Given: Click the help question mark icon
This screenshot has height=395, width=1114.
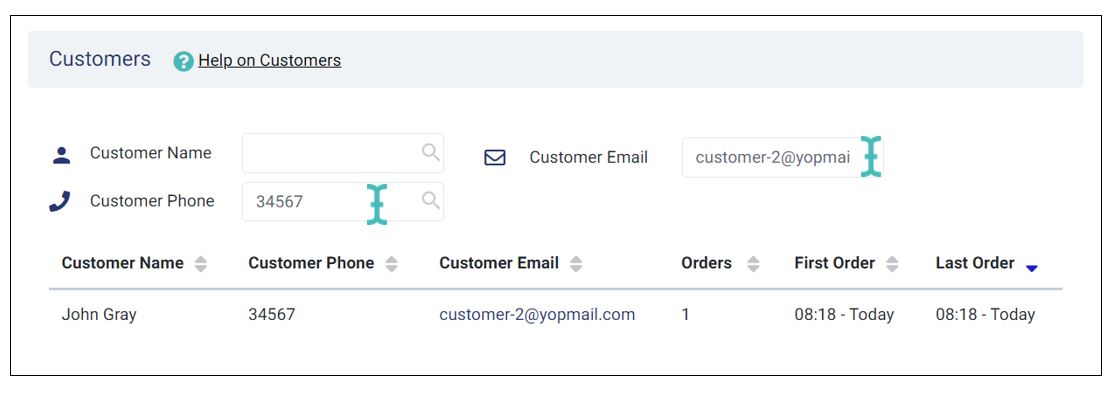Looking at the screenshot, I should (183, 61).
